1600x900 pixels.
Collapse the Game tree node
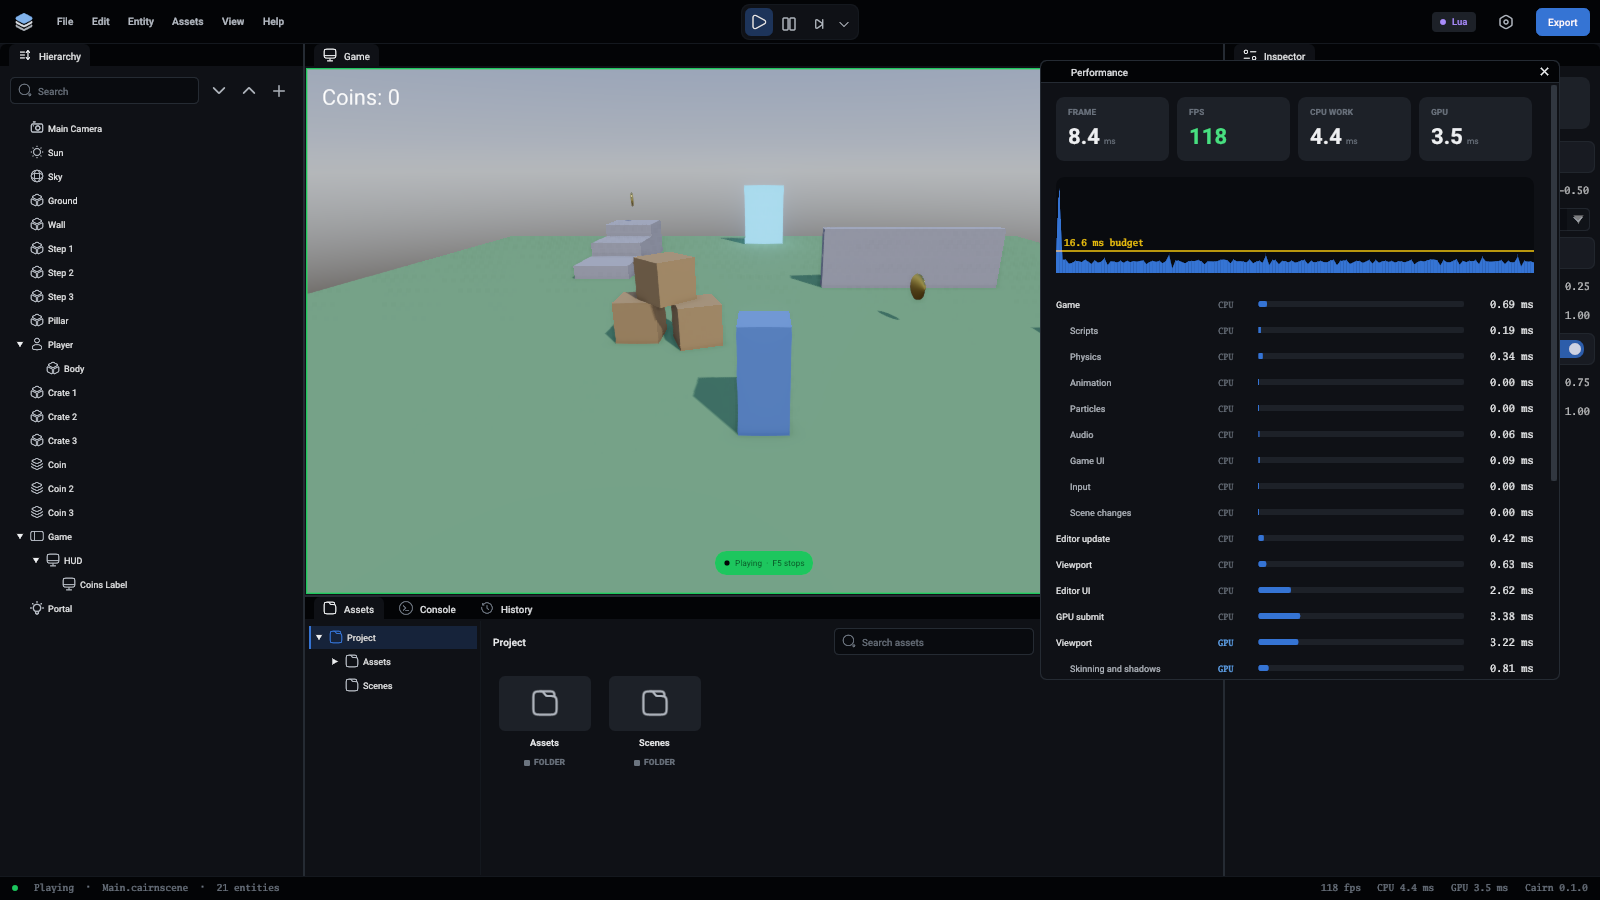20,536
